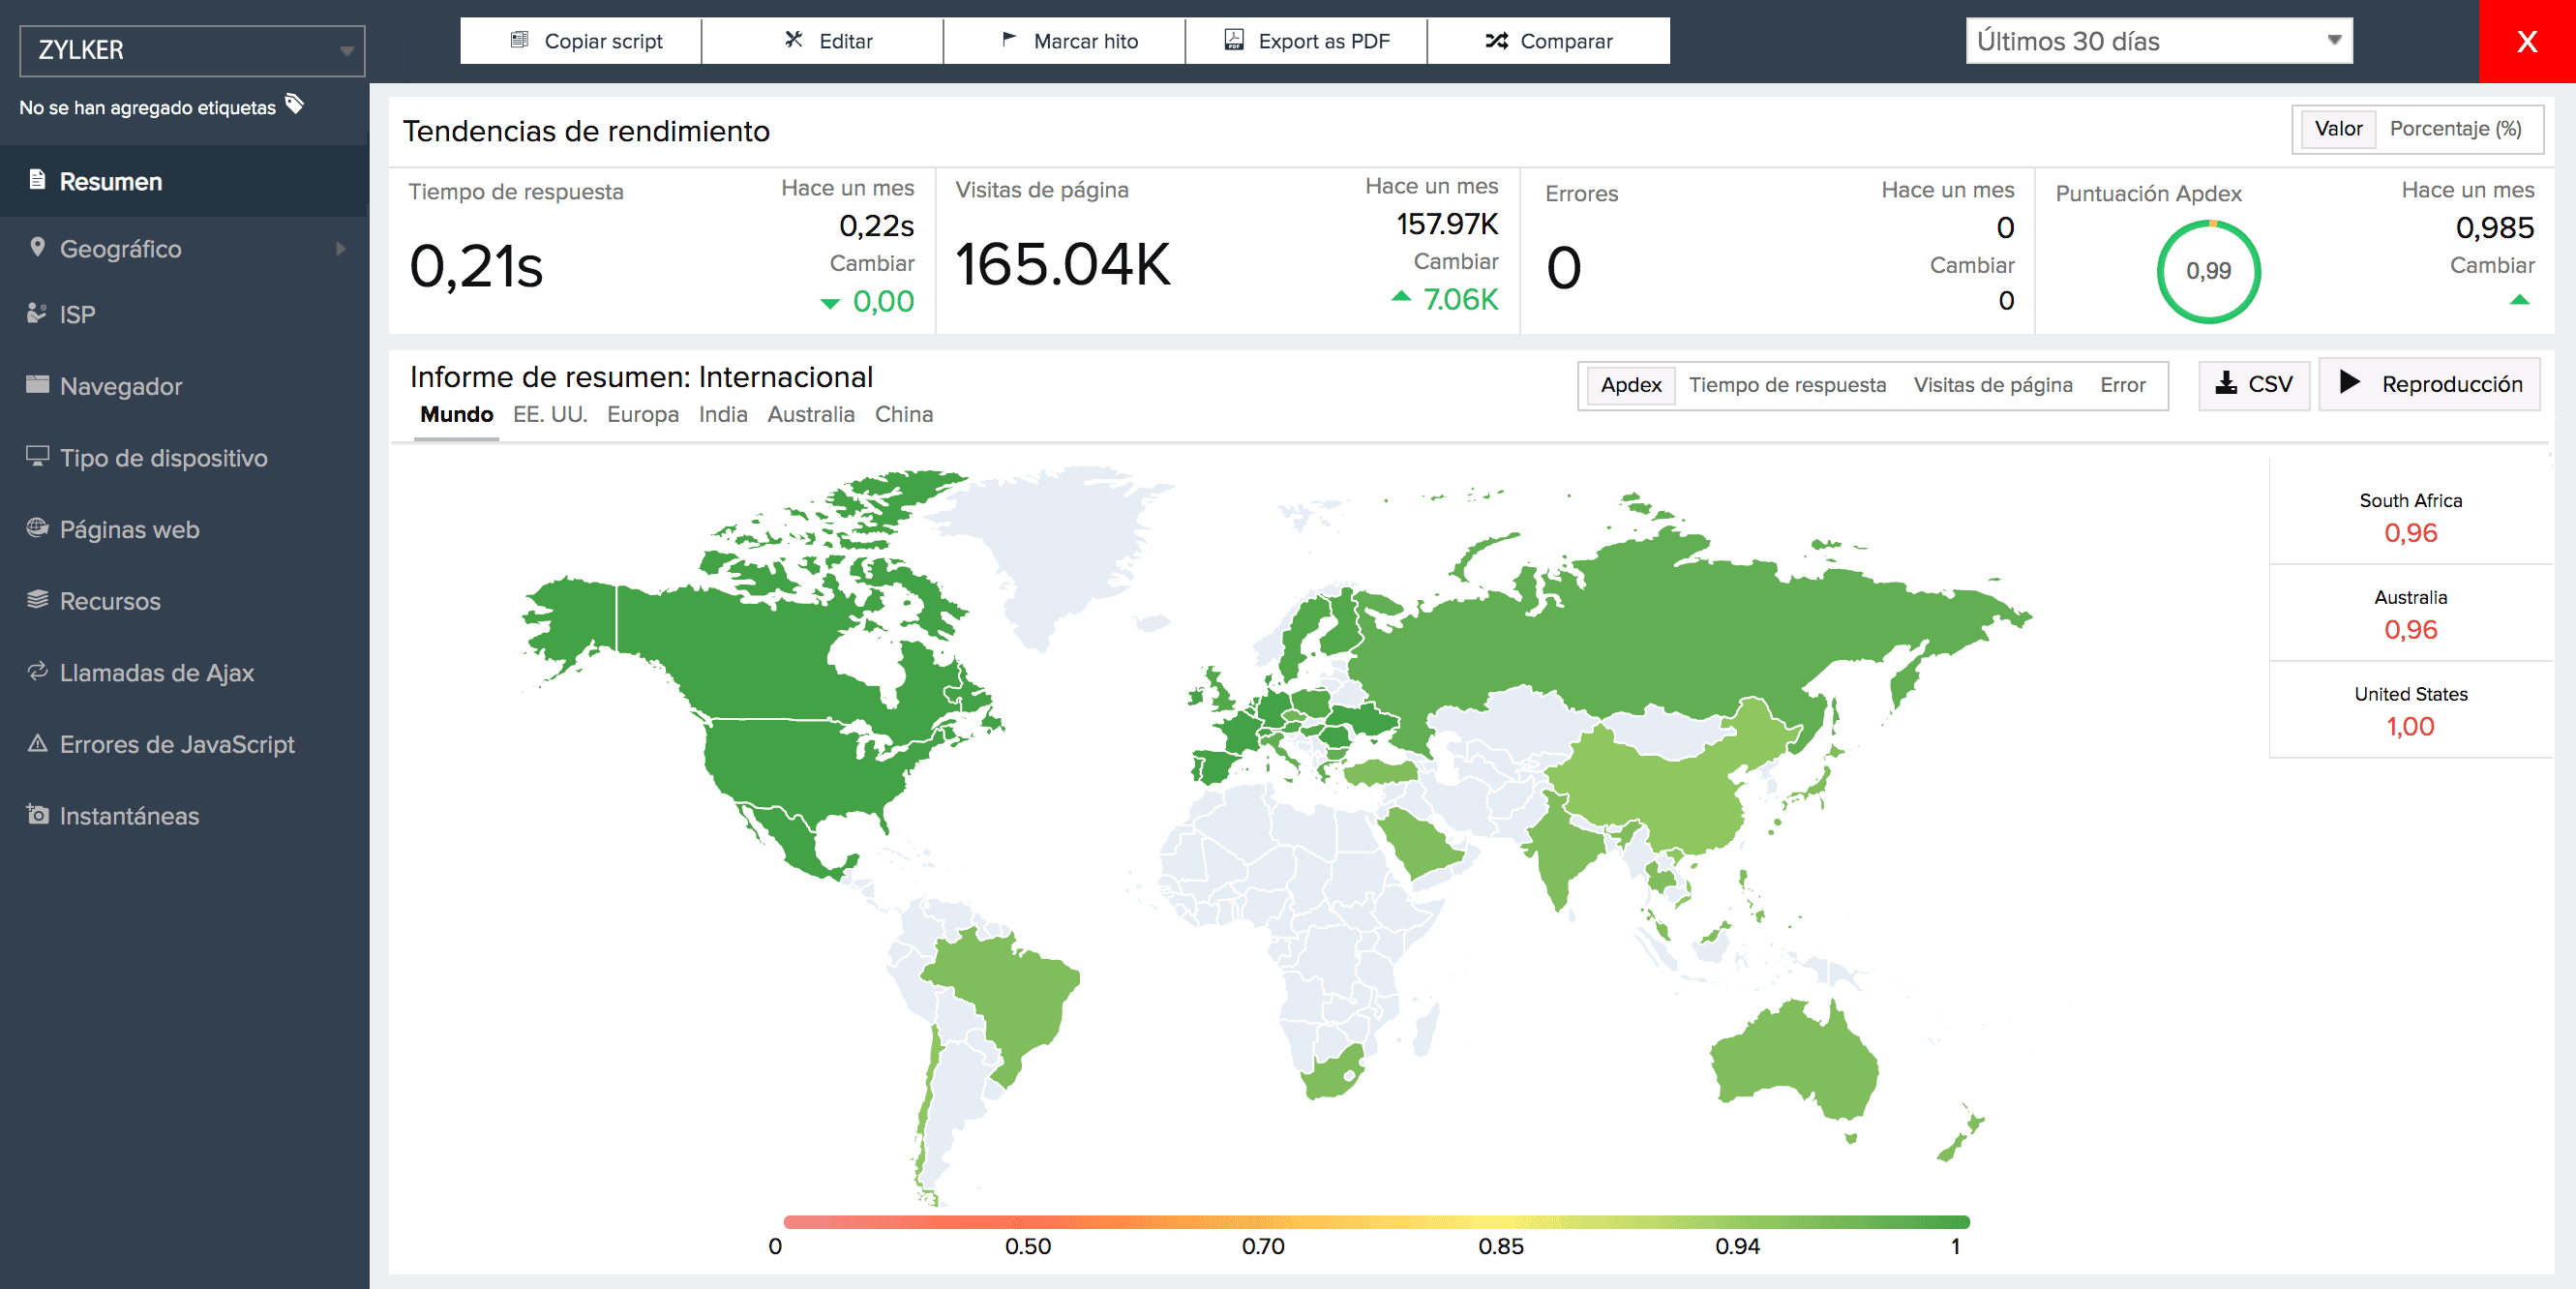Click the tag icon beside the no-tags message
The height and width of the screenshot is (1289, 2576).
pyautogui.click(x=294, y=104)
